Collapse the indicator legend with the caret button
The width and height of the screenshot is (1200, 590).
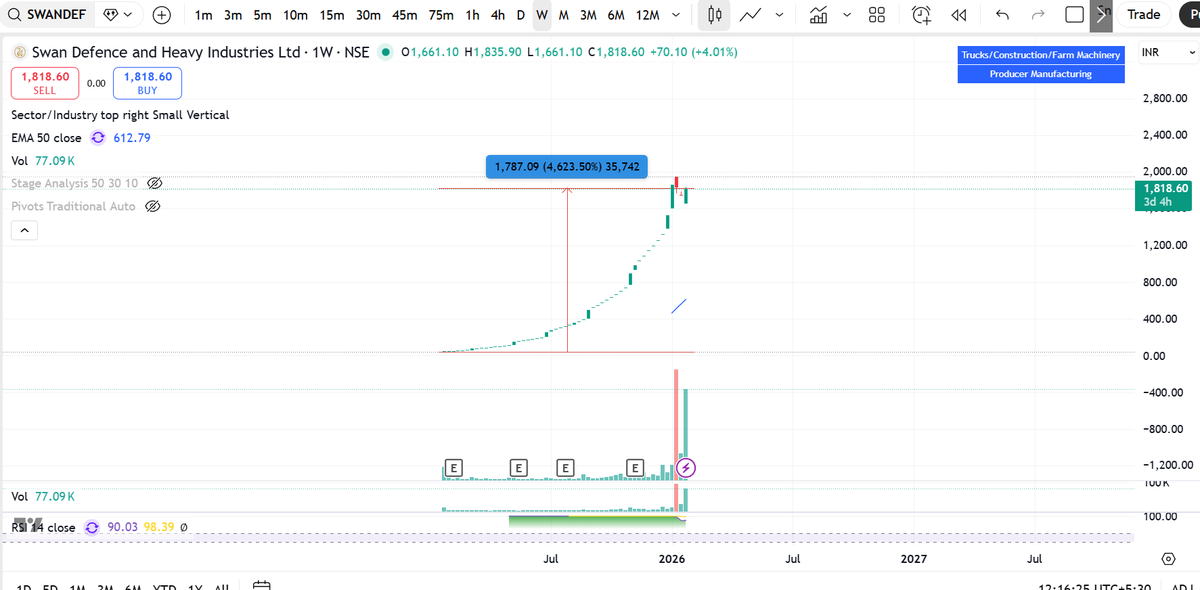(x=24, y=231)
